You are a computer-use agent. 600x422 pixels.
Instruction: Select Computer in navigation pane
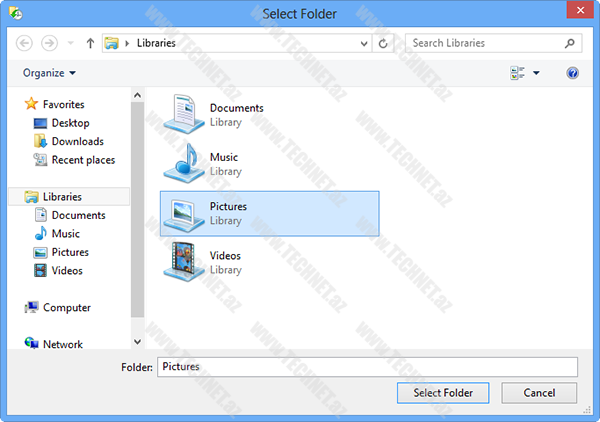67,308
